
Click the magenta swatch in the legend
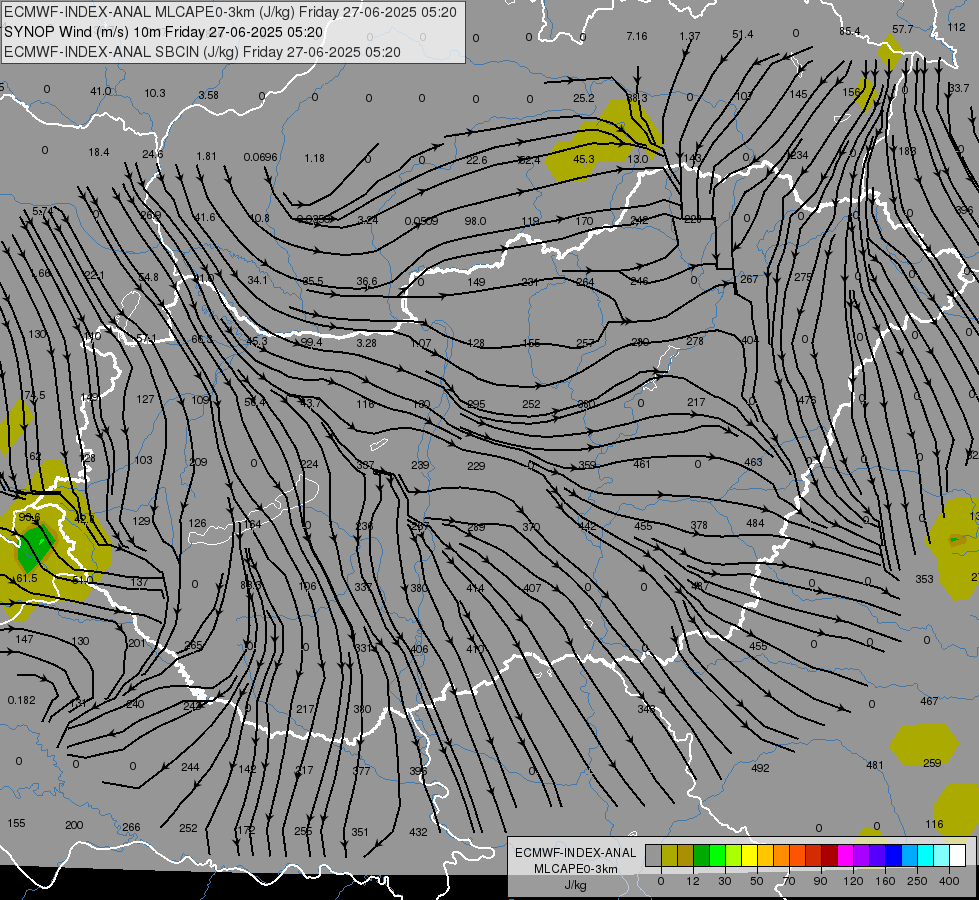click(x=845, y=856)
